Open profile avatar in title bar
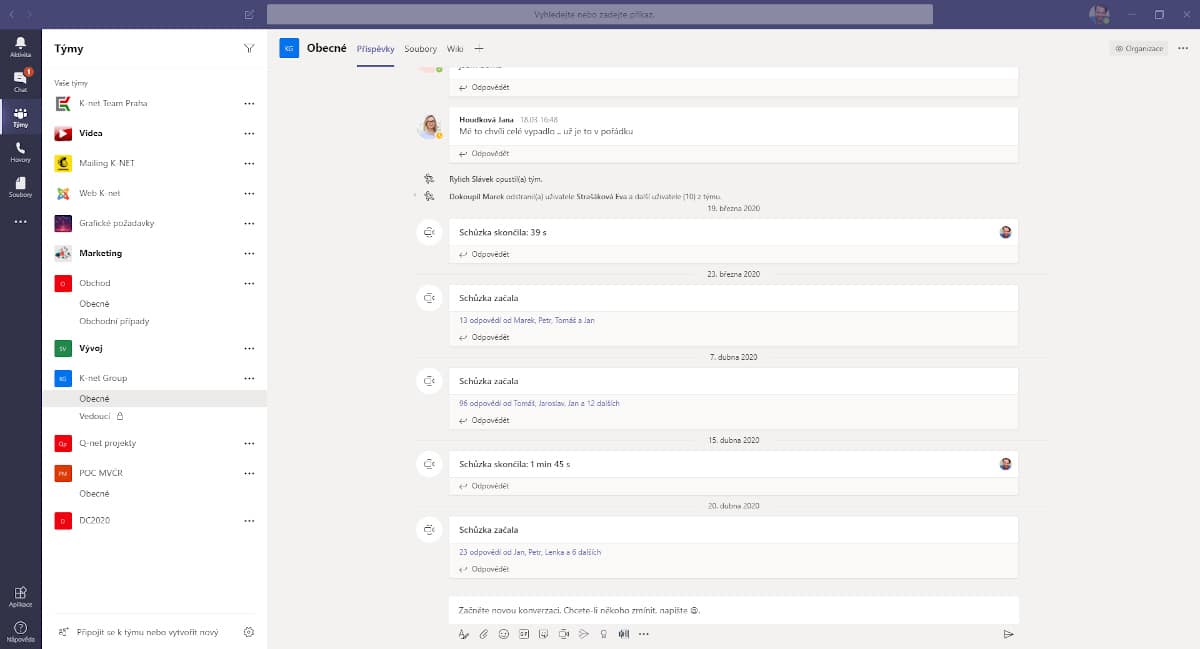This screenshot has height=649, width=1200. (1099, 15)
